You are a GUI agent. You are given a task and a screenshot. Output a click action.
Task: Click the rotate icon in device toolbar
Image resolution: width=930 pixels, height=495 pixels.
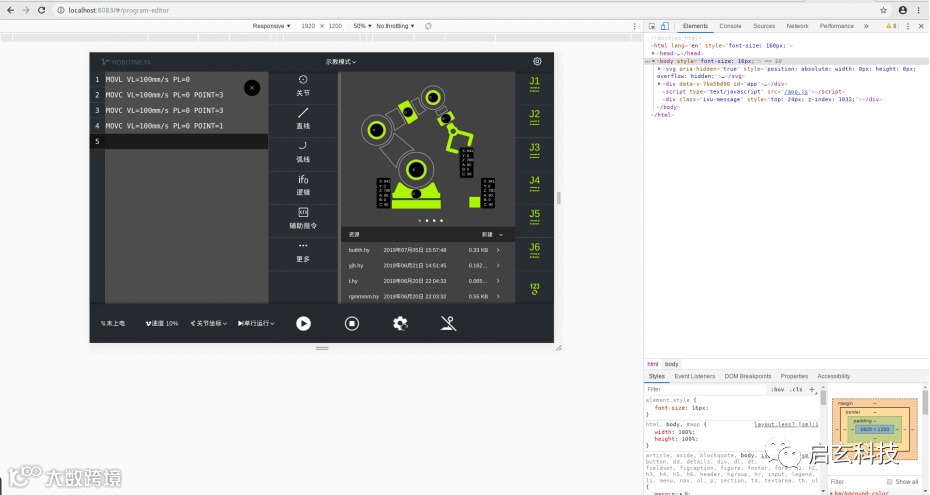[x=428, y=26]
